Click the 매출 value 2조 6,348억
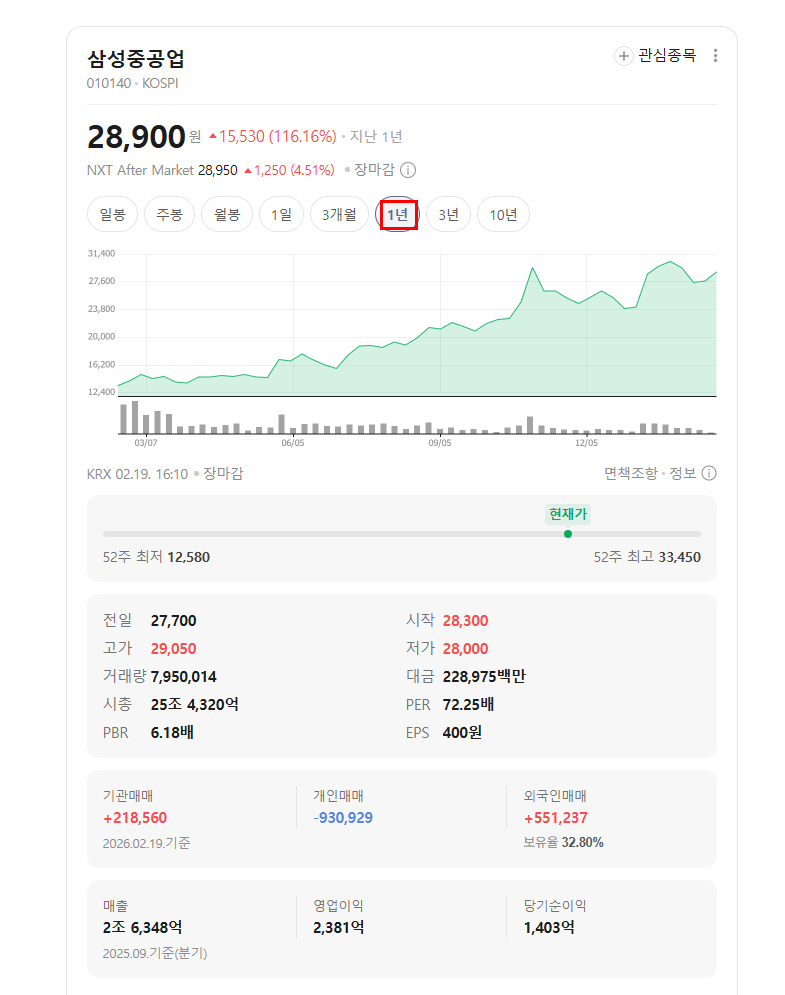Viewport: 785px width, 995px height. click(143, 928)
